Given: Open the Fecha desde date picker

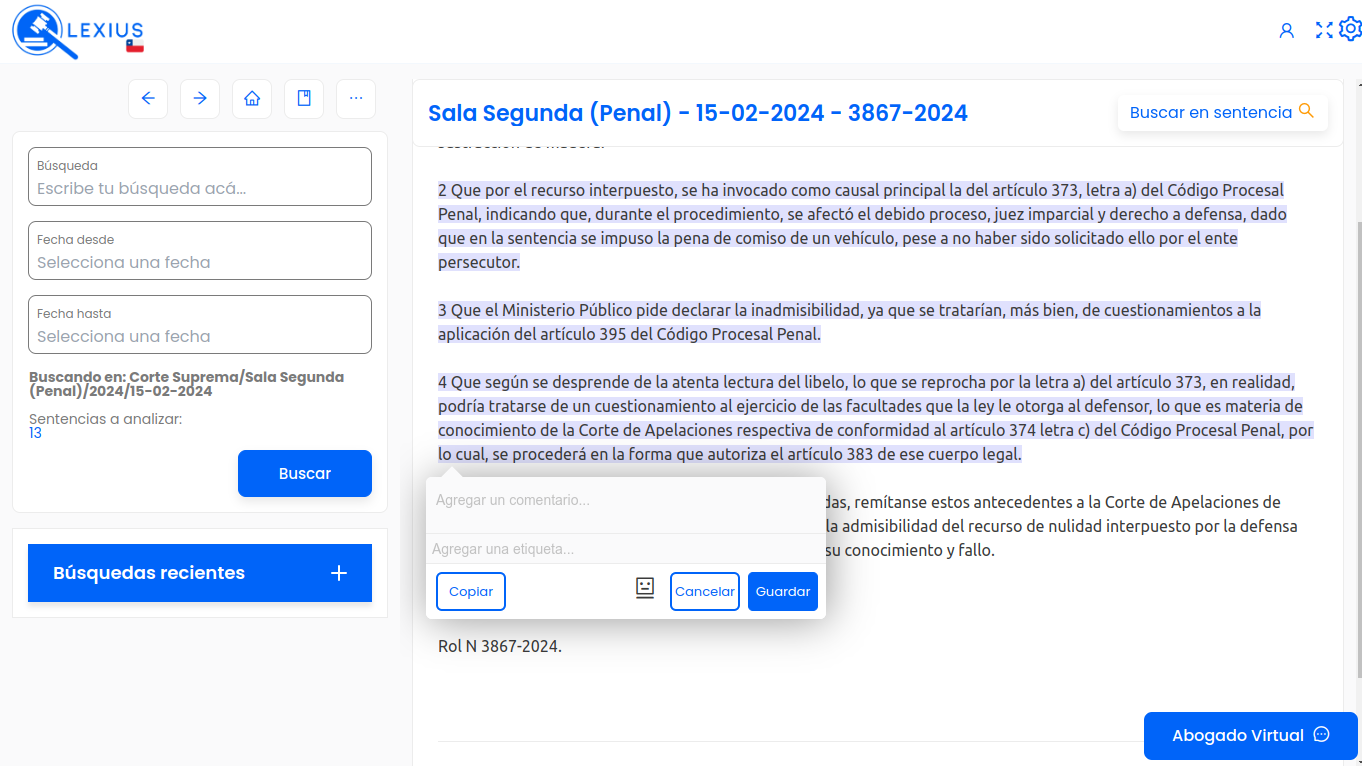Looking at the screenshot, I should [x=200, y=251].
